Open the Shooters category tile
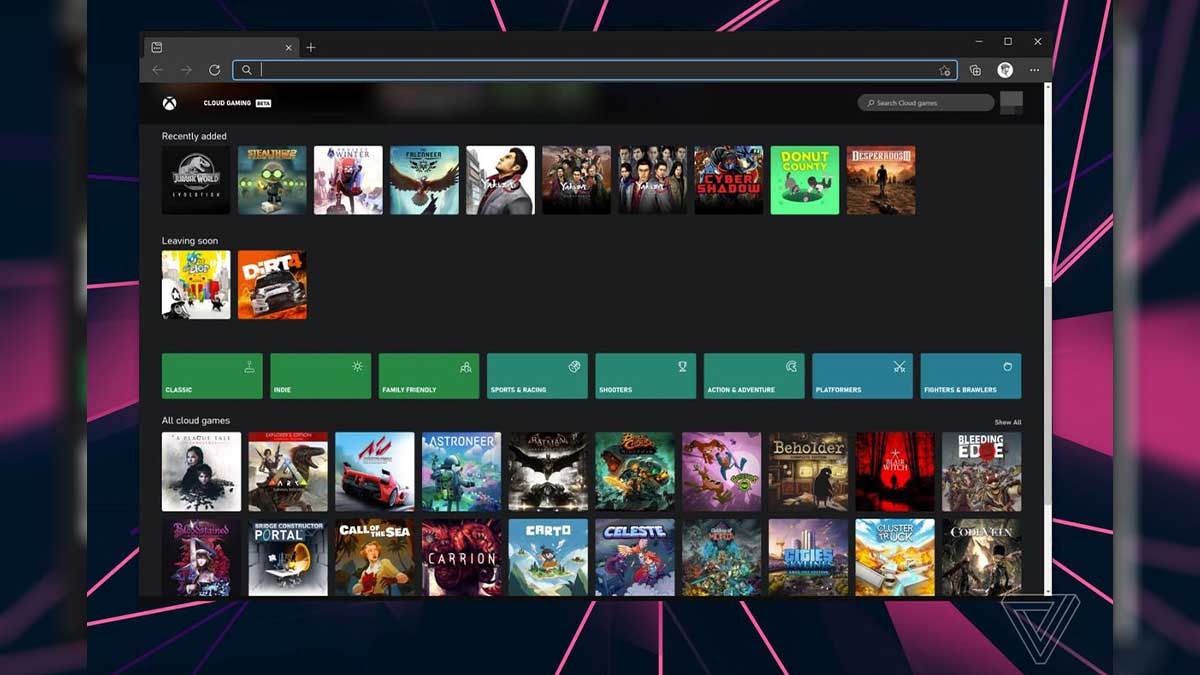The height and width of the screenshot is (675, 1200). coord(646,376)
